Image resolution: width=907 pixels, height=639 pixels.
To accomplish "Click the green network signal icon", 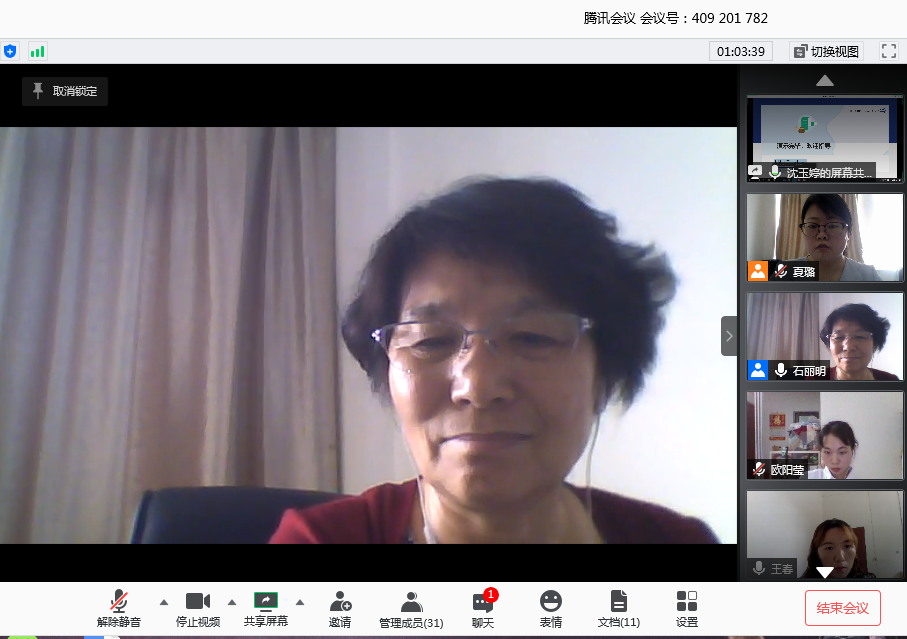I will click(x=38, y=51).
